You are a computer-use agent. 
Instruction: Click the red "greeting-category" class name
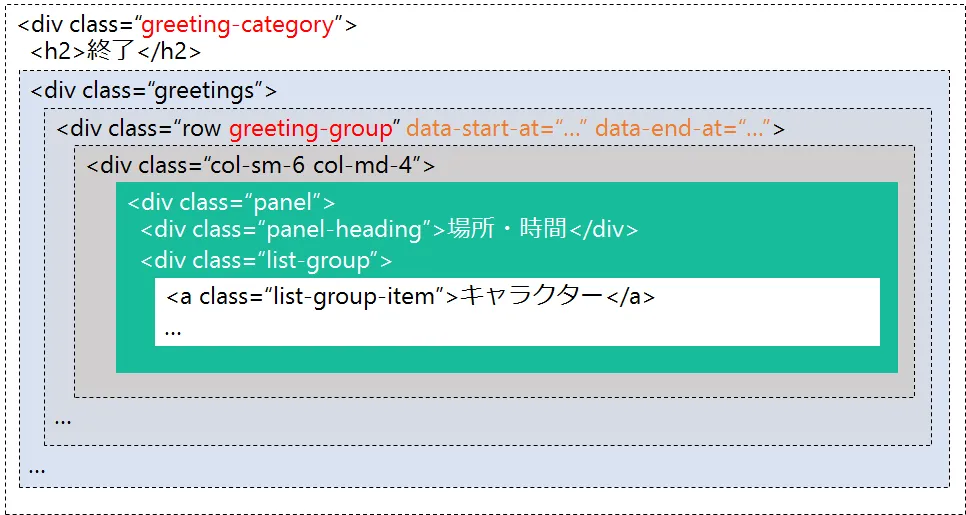point(237,25)
